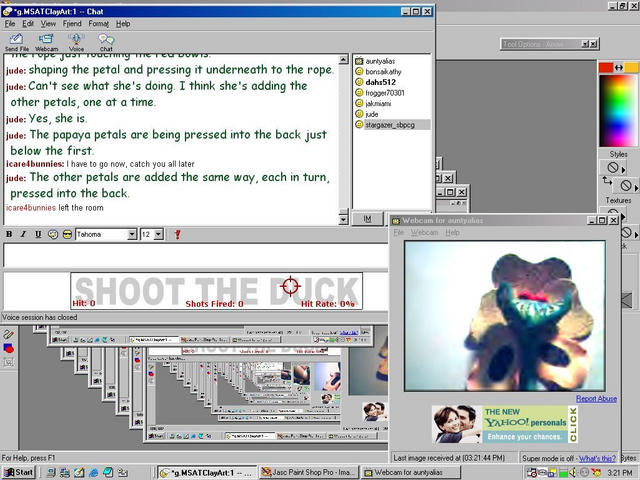Click the chat message input box

click(195, 256)
